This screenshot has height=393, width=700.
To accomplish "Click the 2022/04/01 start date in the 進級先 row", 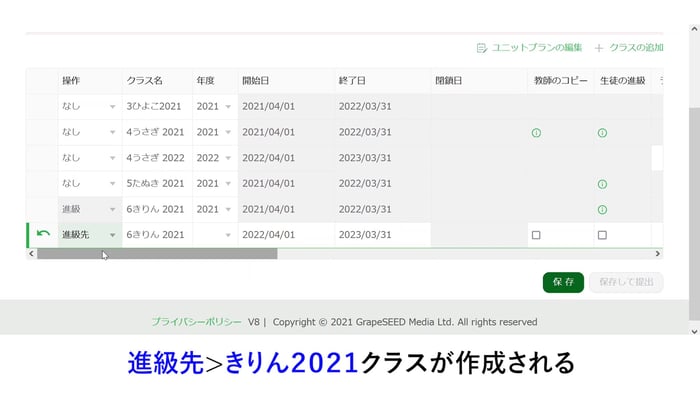I will tap(268, 235).
